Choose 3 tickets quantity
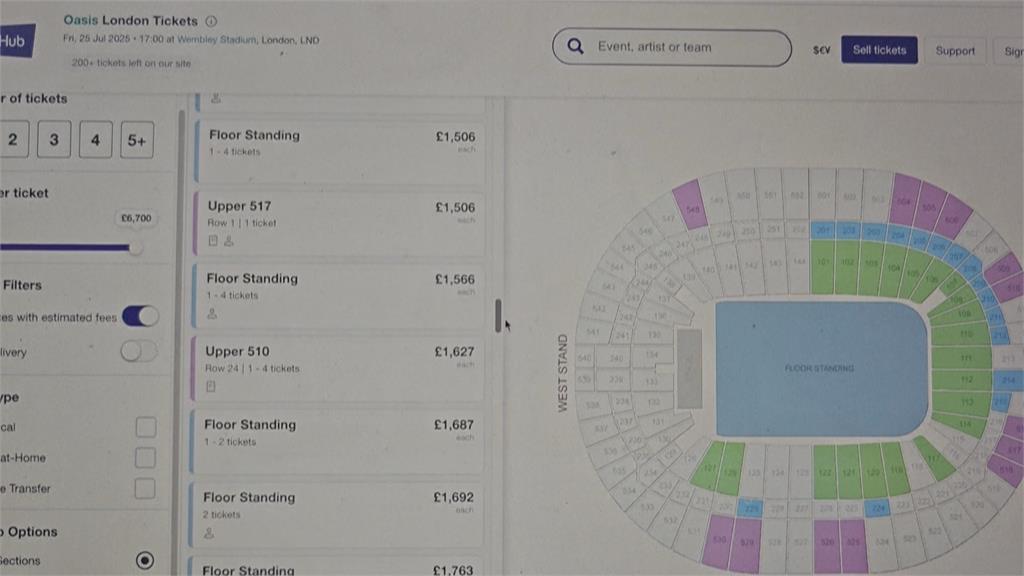The image size is (1024, 576). click(x=54, y=139)
